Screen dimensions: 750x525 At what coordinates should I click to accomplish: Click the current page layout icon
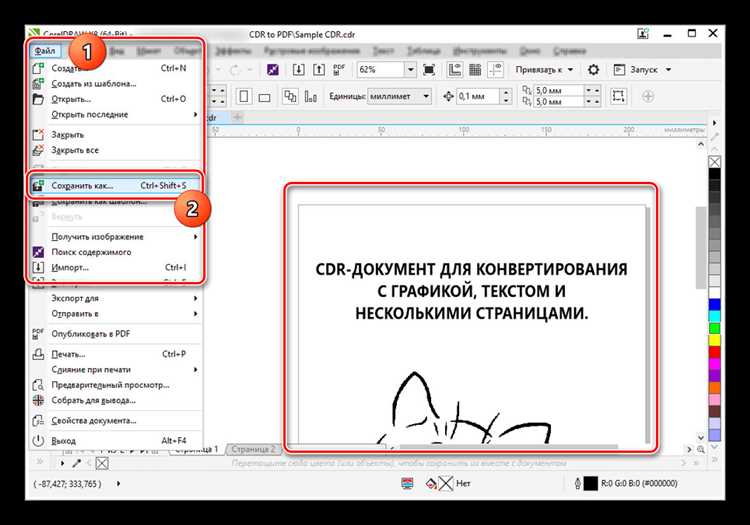pos(310,97)
